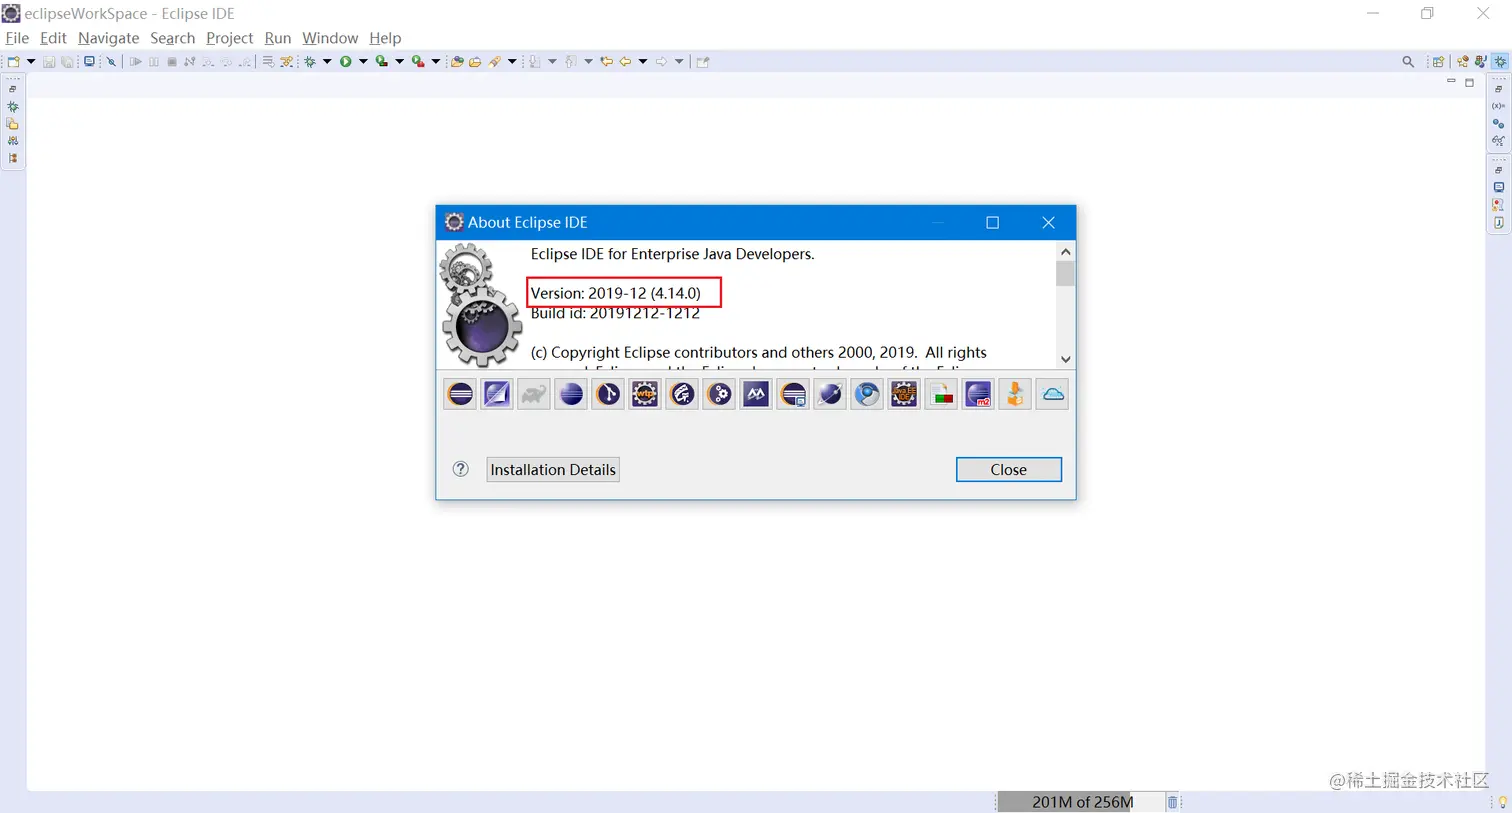Expand the Coverage launch dropdown arrow

click(399, 61)
